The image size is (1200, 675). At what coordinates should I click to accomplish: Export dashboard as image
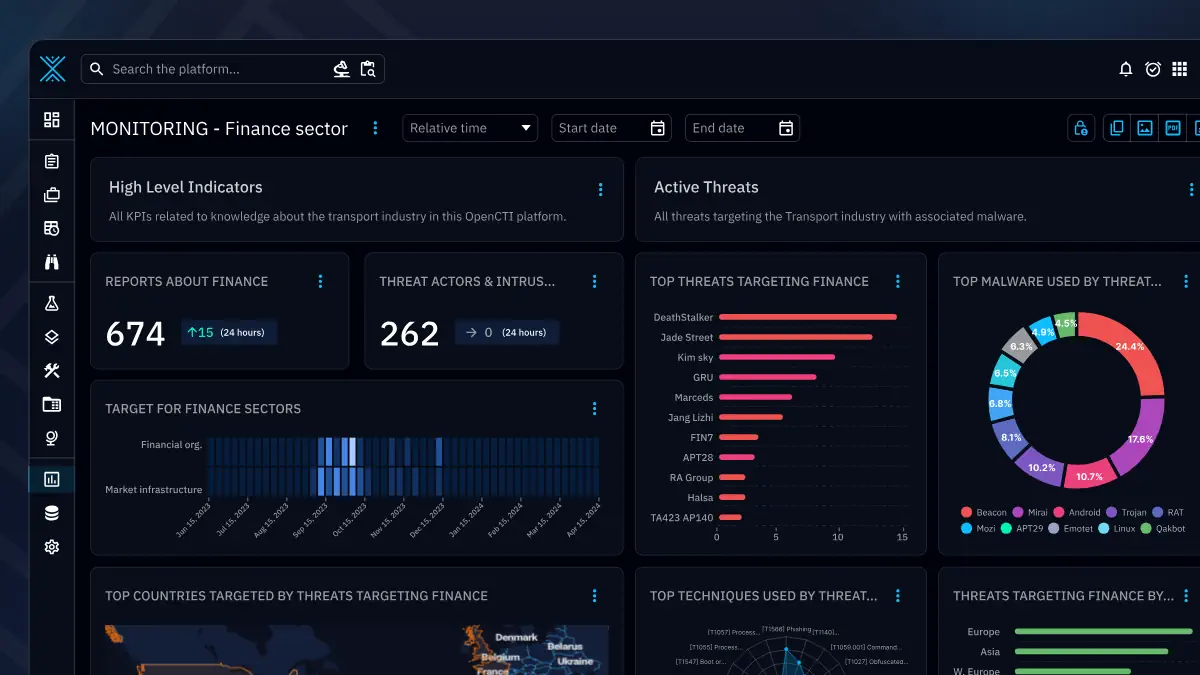[x=1145, y=128]
